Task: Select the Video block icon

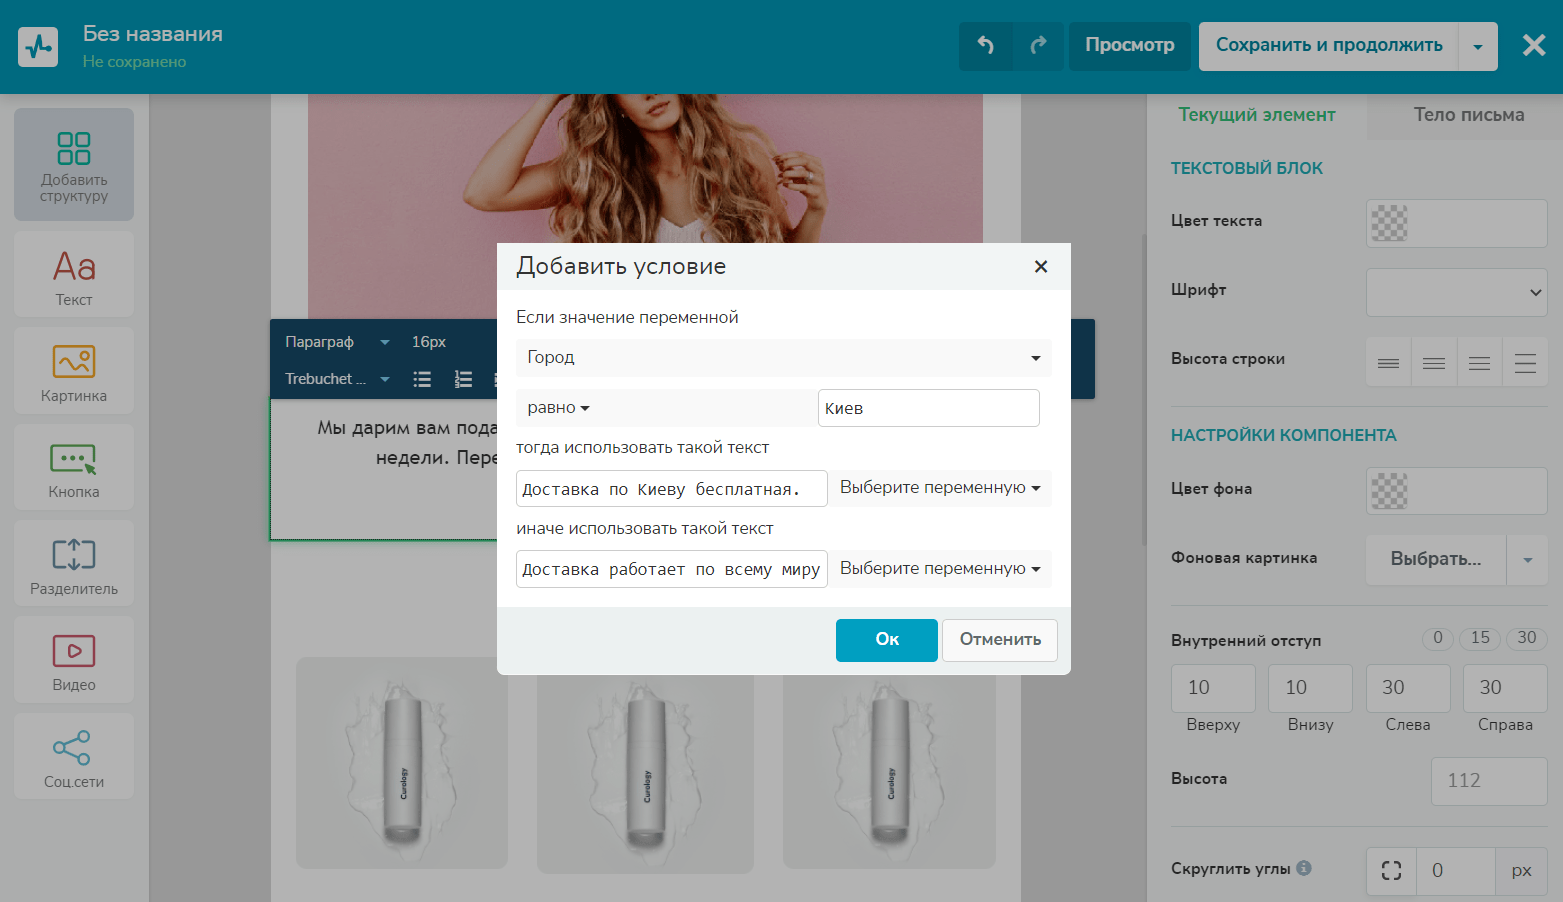Action: 74,660
